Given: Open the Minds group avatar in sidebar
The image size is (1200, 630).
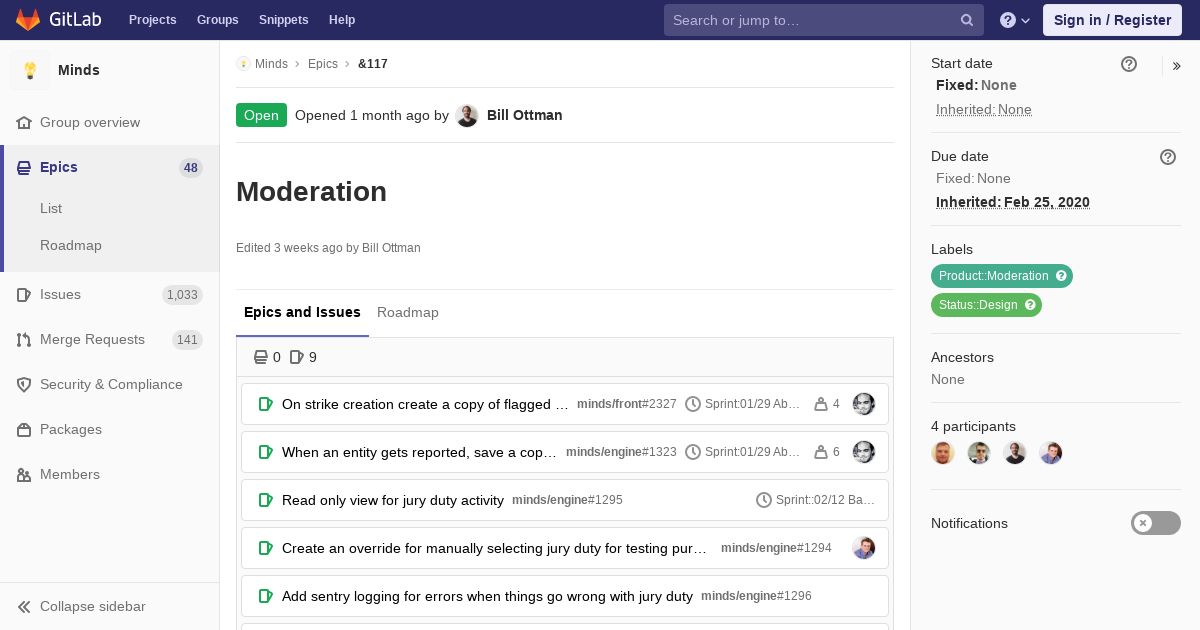Looking at the screenshot, I should tap(30, 70).
